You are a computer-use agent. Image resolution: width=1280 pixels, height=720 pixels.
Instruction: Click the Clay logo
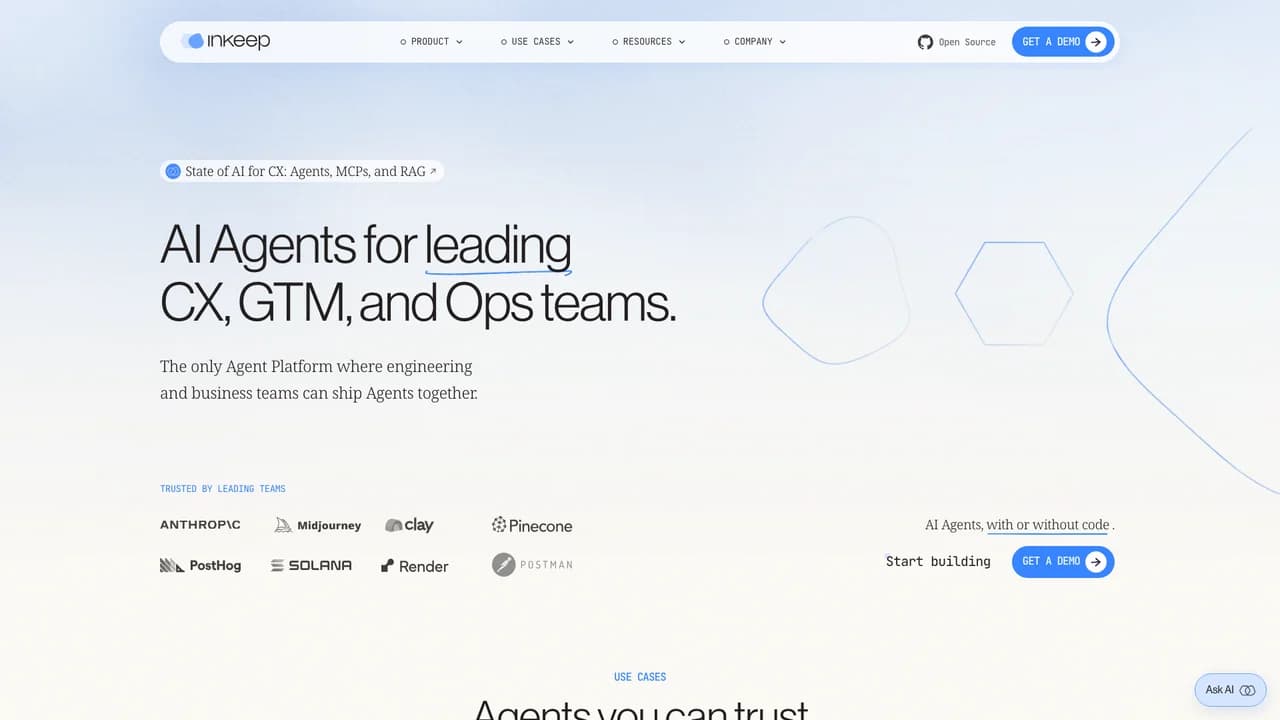(x=409, y=525)
